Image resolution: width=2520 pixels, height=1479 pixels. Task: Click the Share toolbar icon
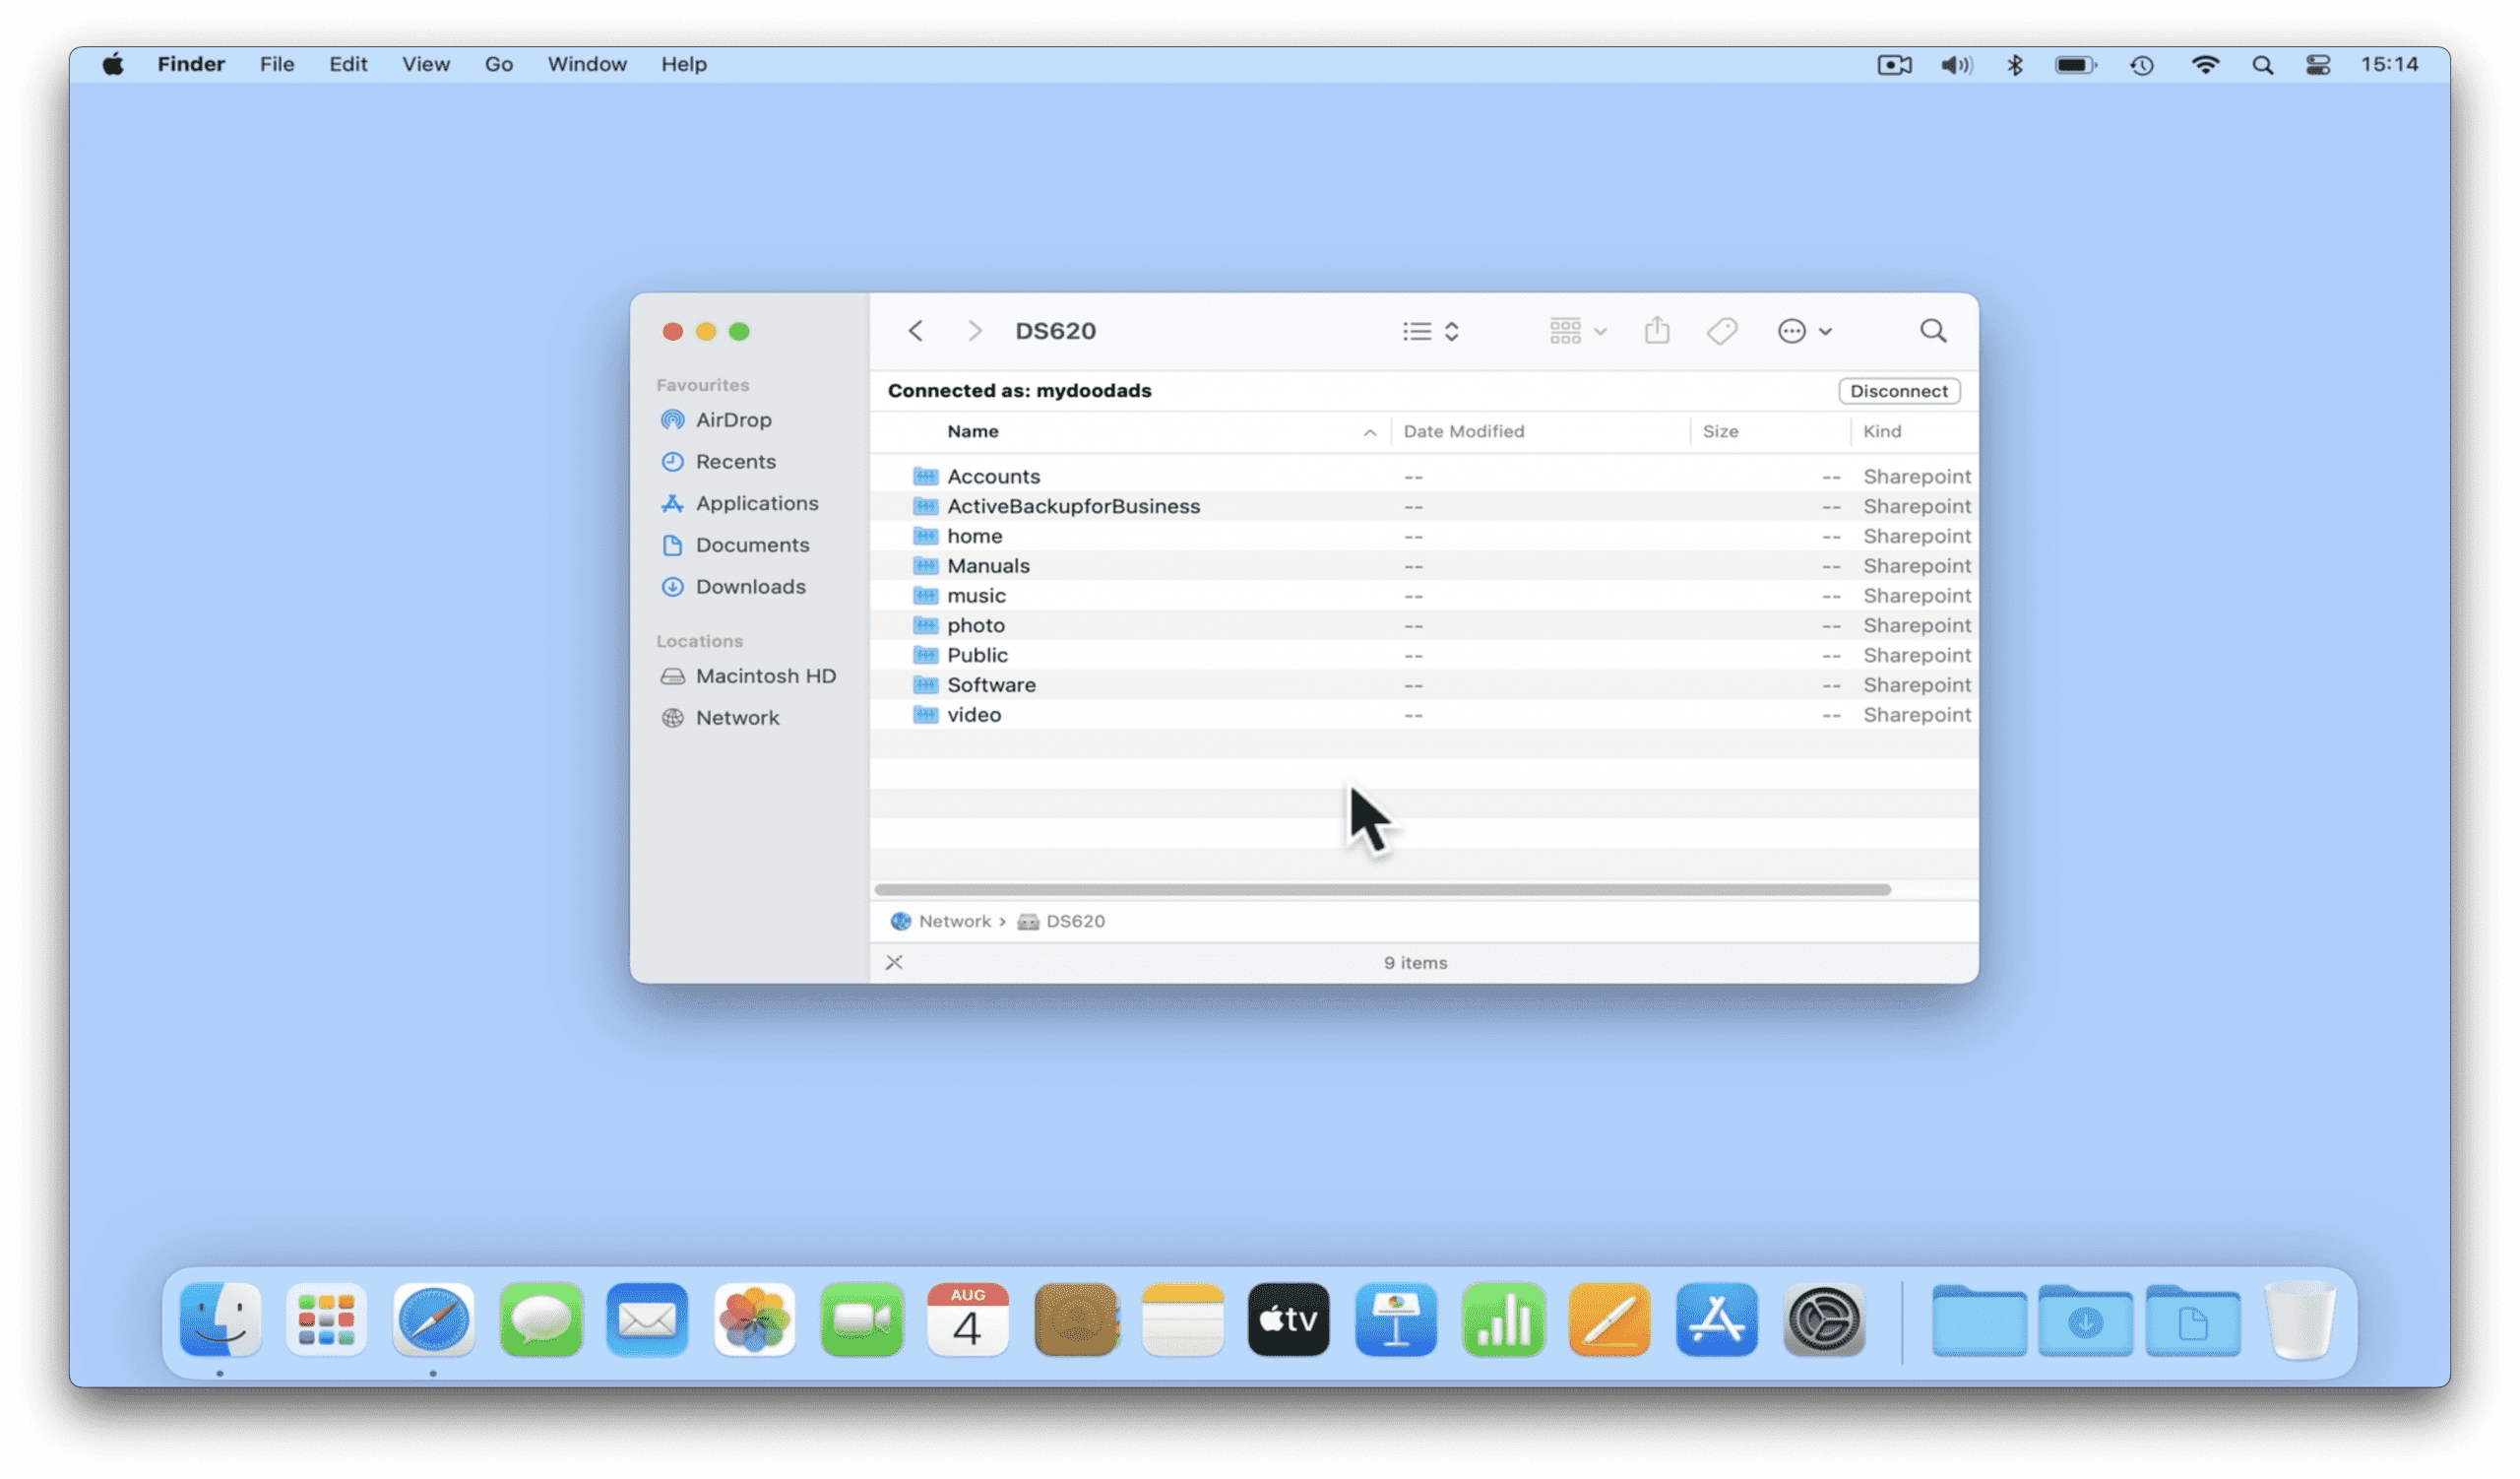pos(1657,330)
